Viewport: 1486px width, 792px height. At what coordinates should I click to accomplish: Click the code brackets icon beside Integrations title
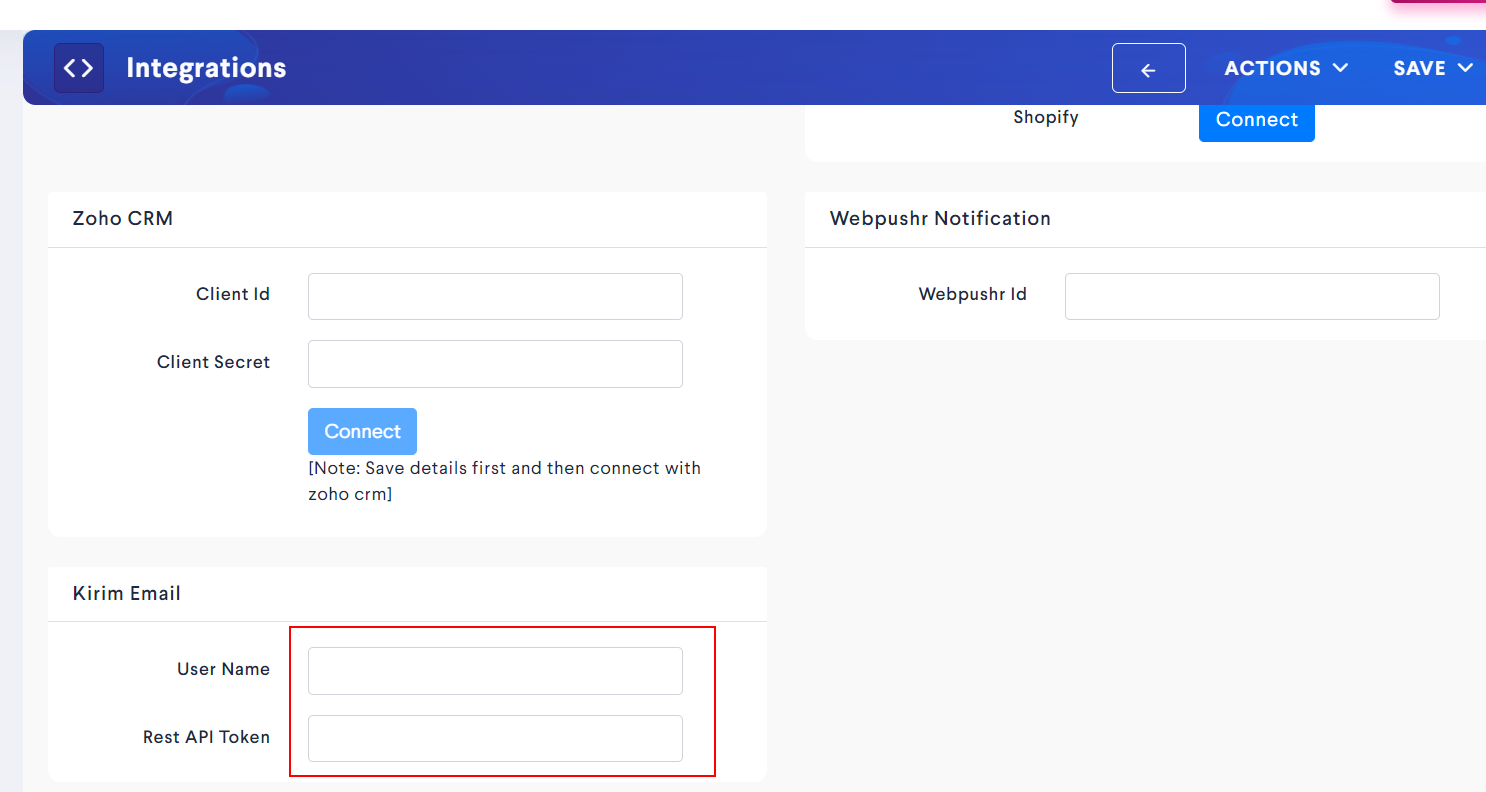click(x=78, y=67)
